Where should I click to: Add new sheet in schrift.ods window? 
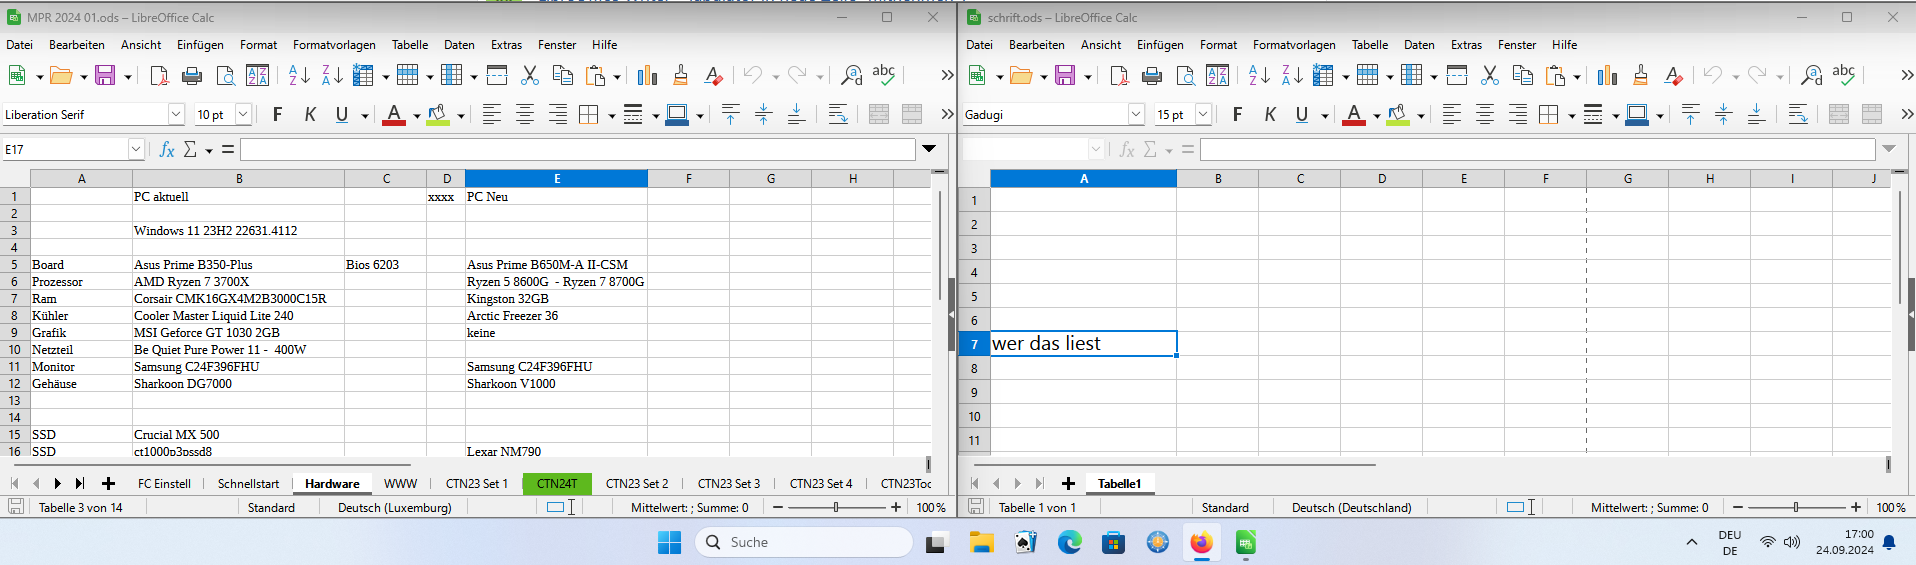pos(1068,483)
